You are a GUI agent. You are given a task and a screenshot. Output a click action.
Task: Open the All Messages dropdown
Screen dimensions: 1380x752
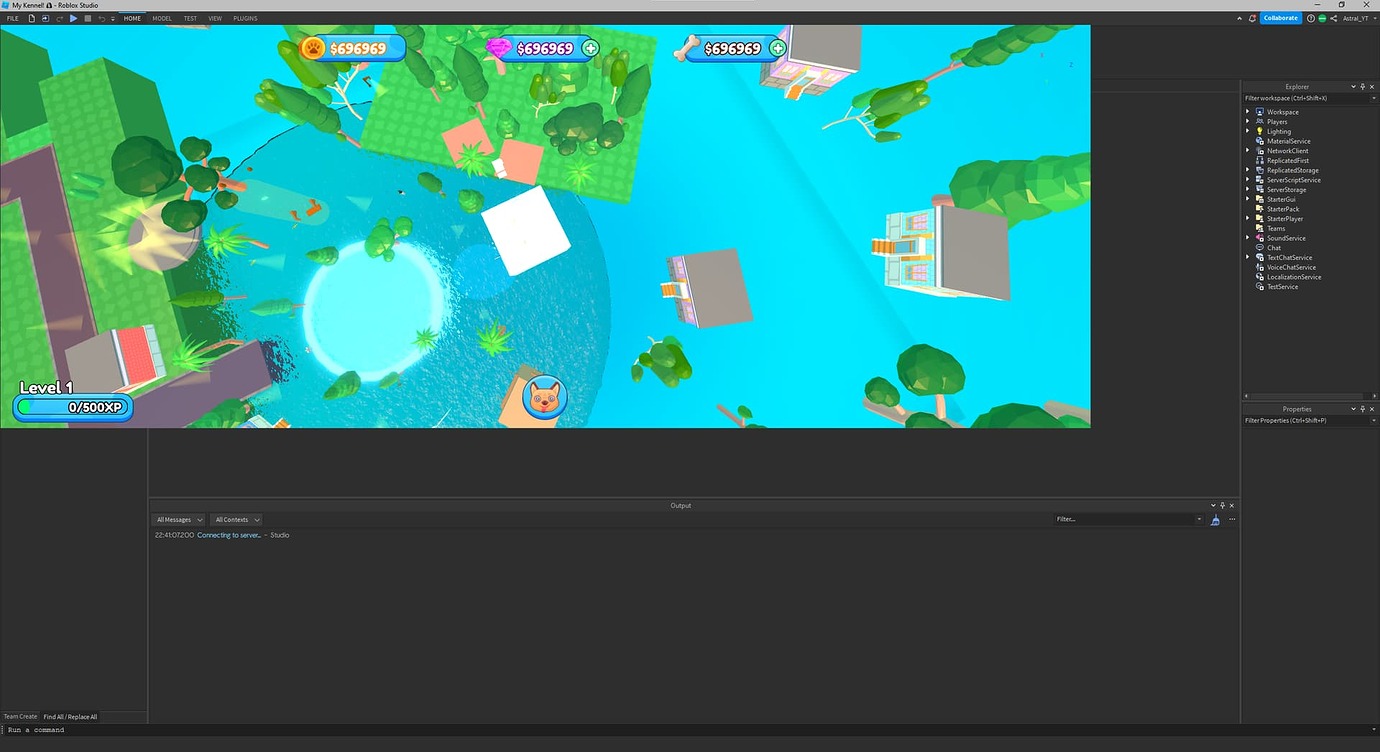pyautogui.click(x=179, y=520)
